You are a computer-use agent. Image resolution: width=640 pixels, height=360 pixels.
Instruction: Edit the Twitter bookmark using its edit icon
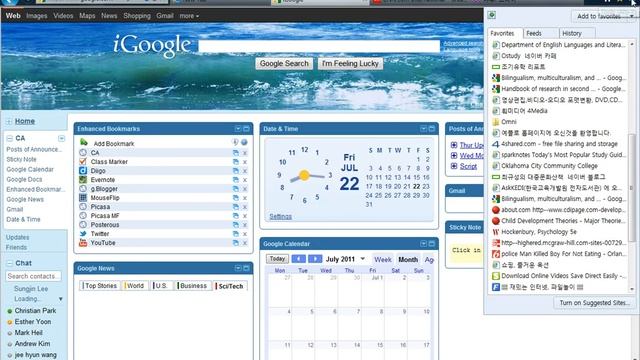click(x=236, y=234)
